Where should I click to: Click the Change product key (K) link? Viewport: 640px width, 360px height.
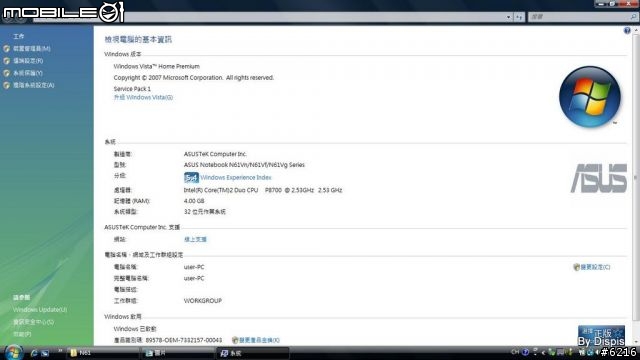coord(259,340)
